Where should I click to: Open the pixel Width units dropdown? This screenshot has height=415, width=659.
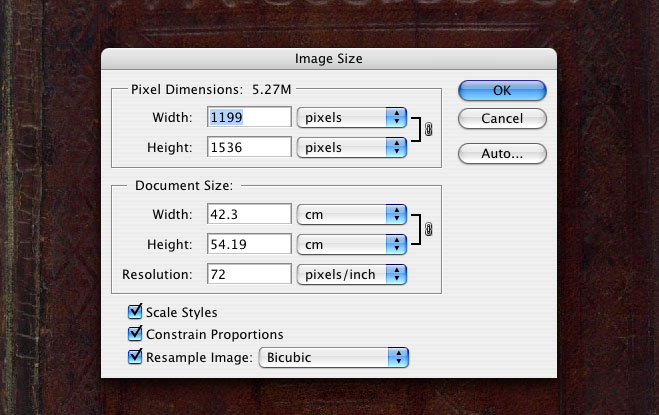(352, 117)
